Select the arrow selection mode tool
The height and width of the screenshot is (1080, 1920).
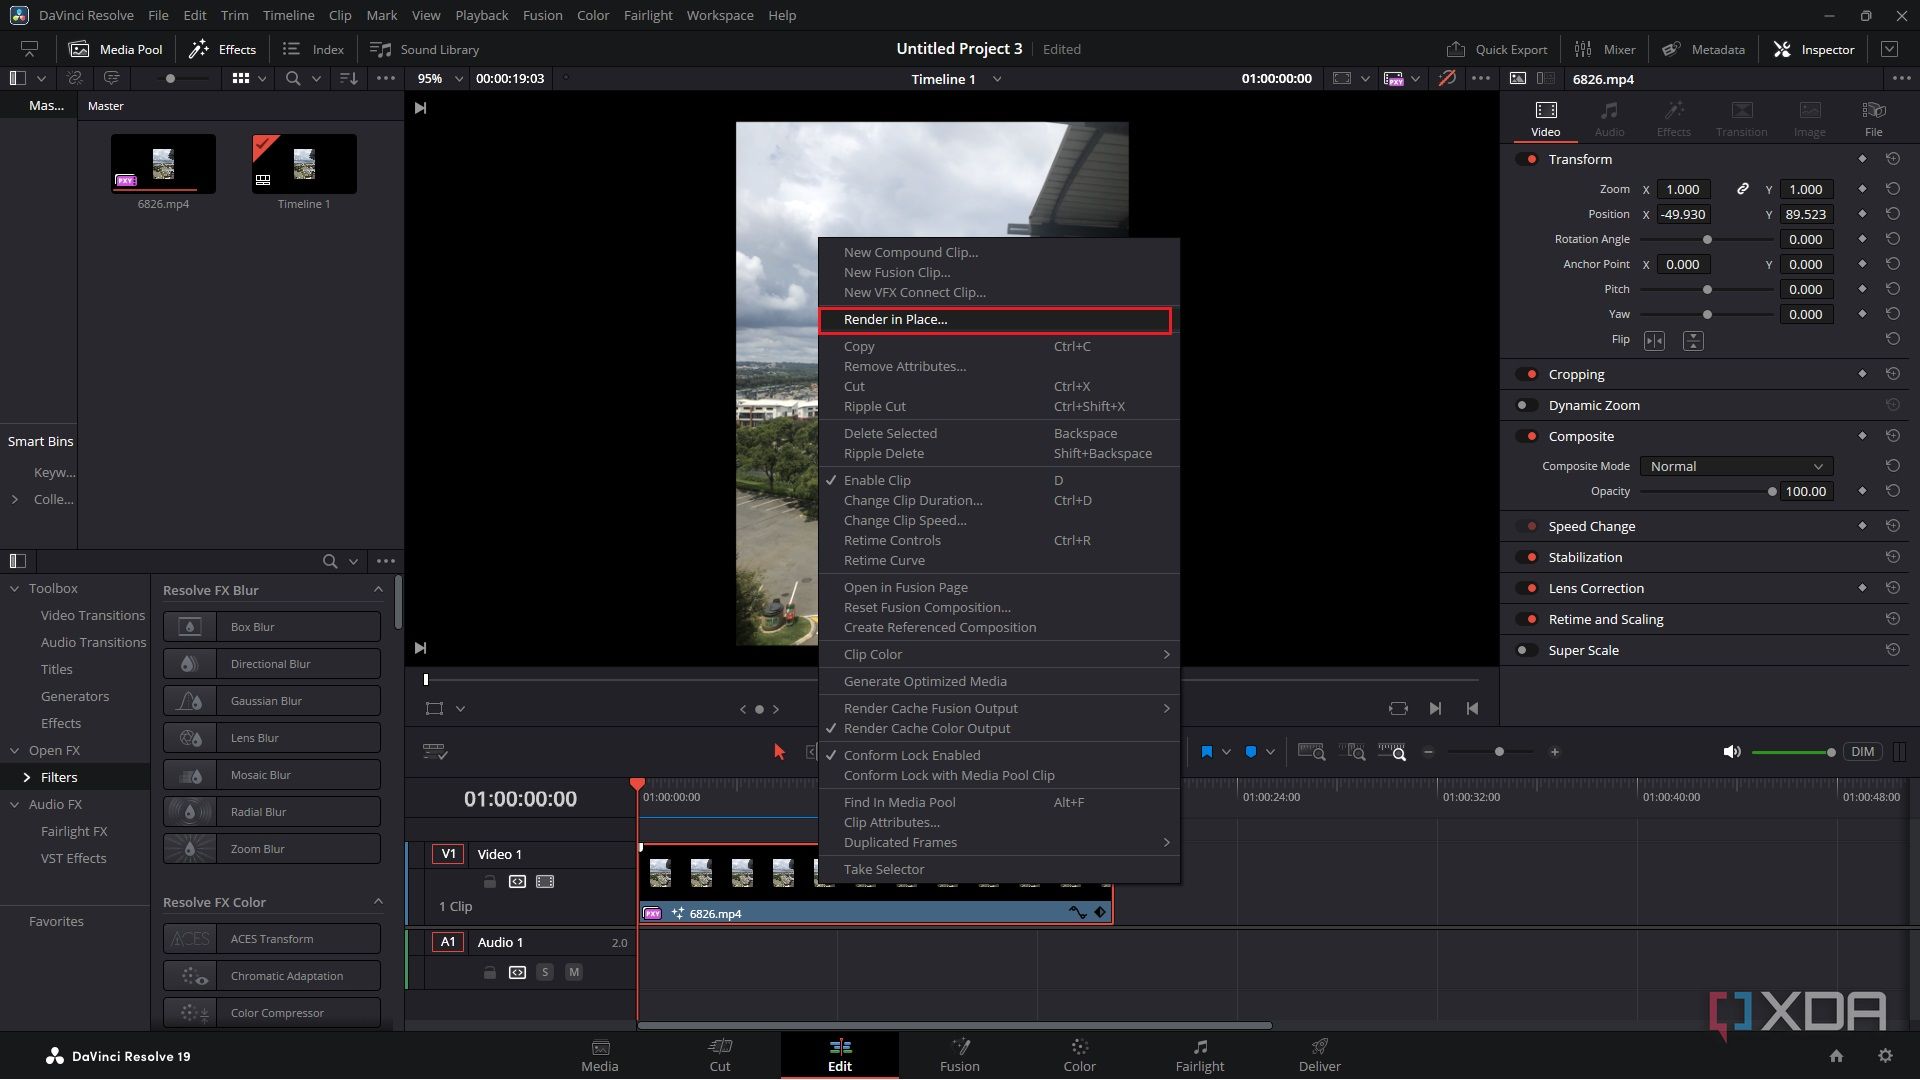779,752
